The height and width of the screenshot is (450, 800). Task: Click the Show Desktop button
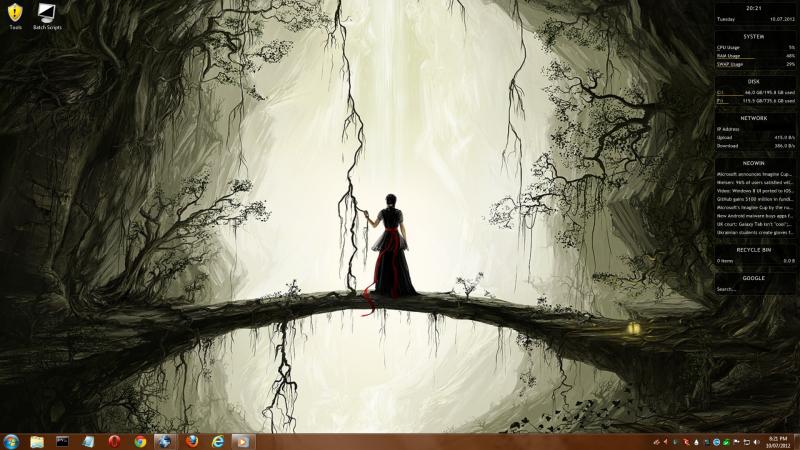796,442
